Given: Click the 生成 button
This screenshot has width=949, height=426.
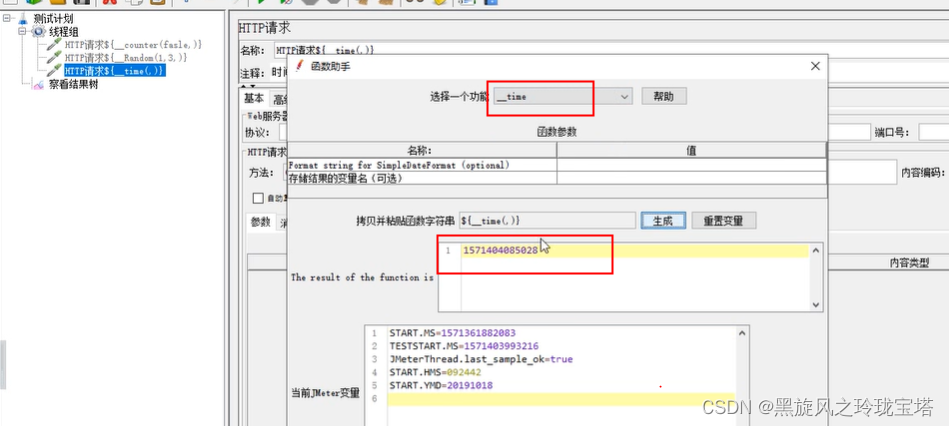Looking at the screenshot, I should (x=663, y=221).
